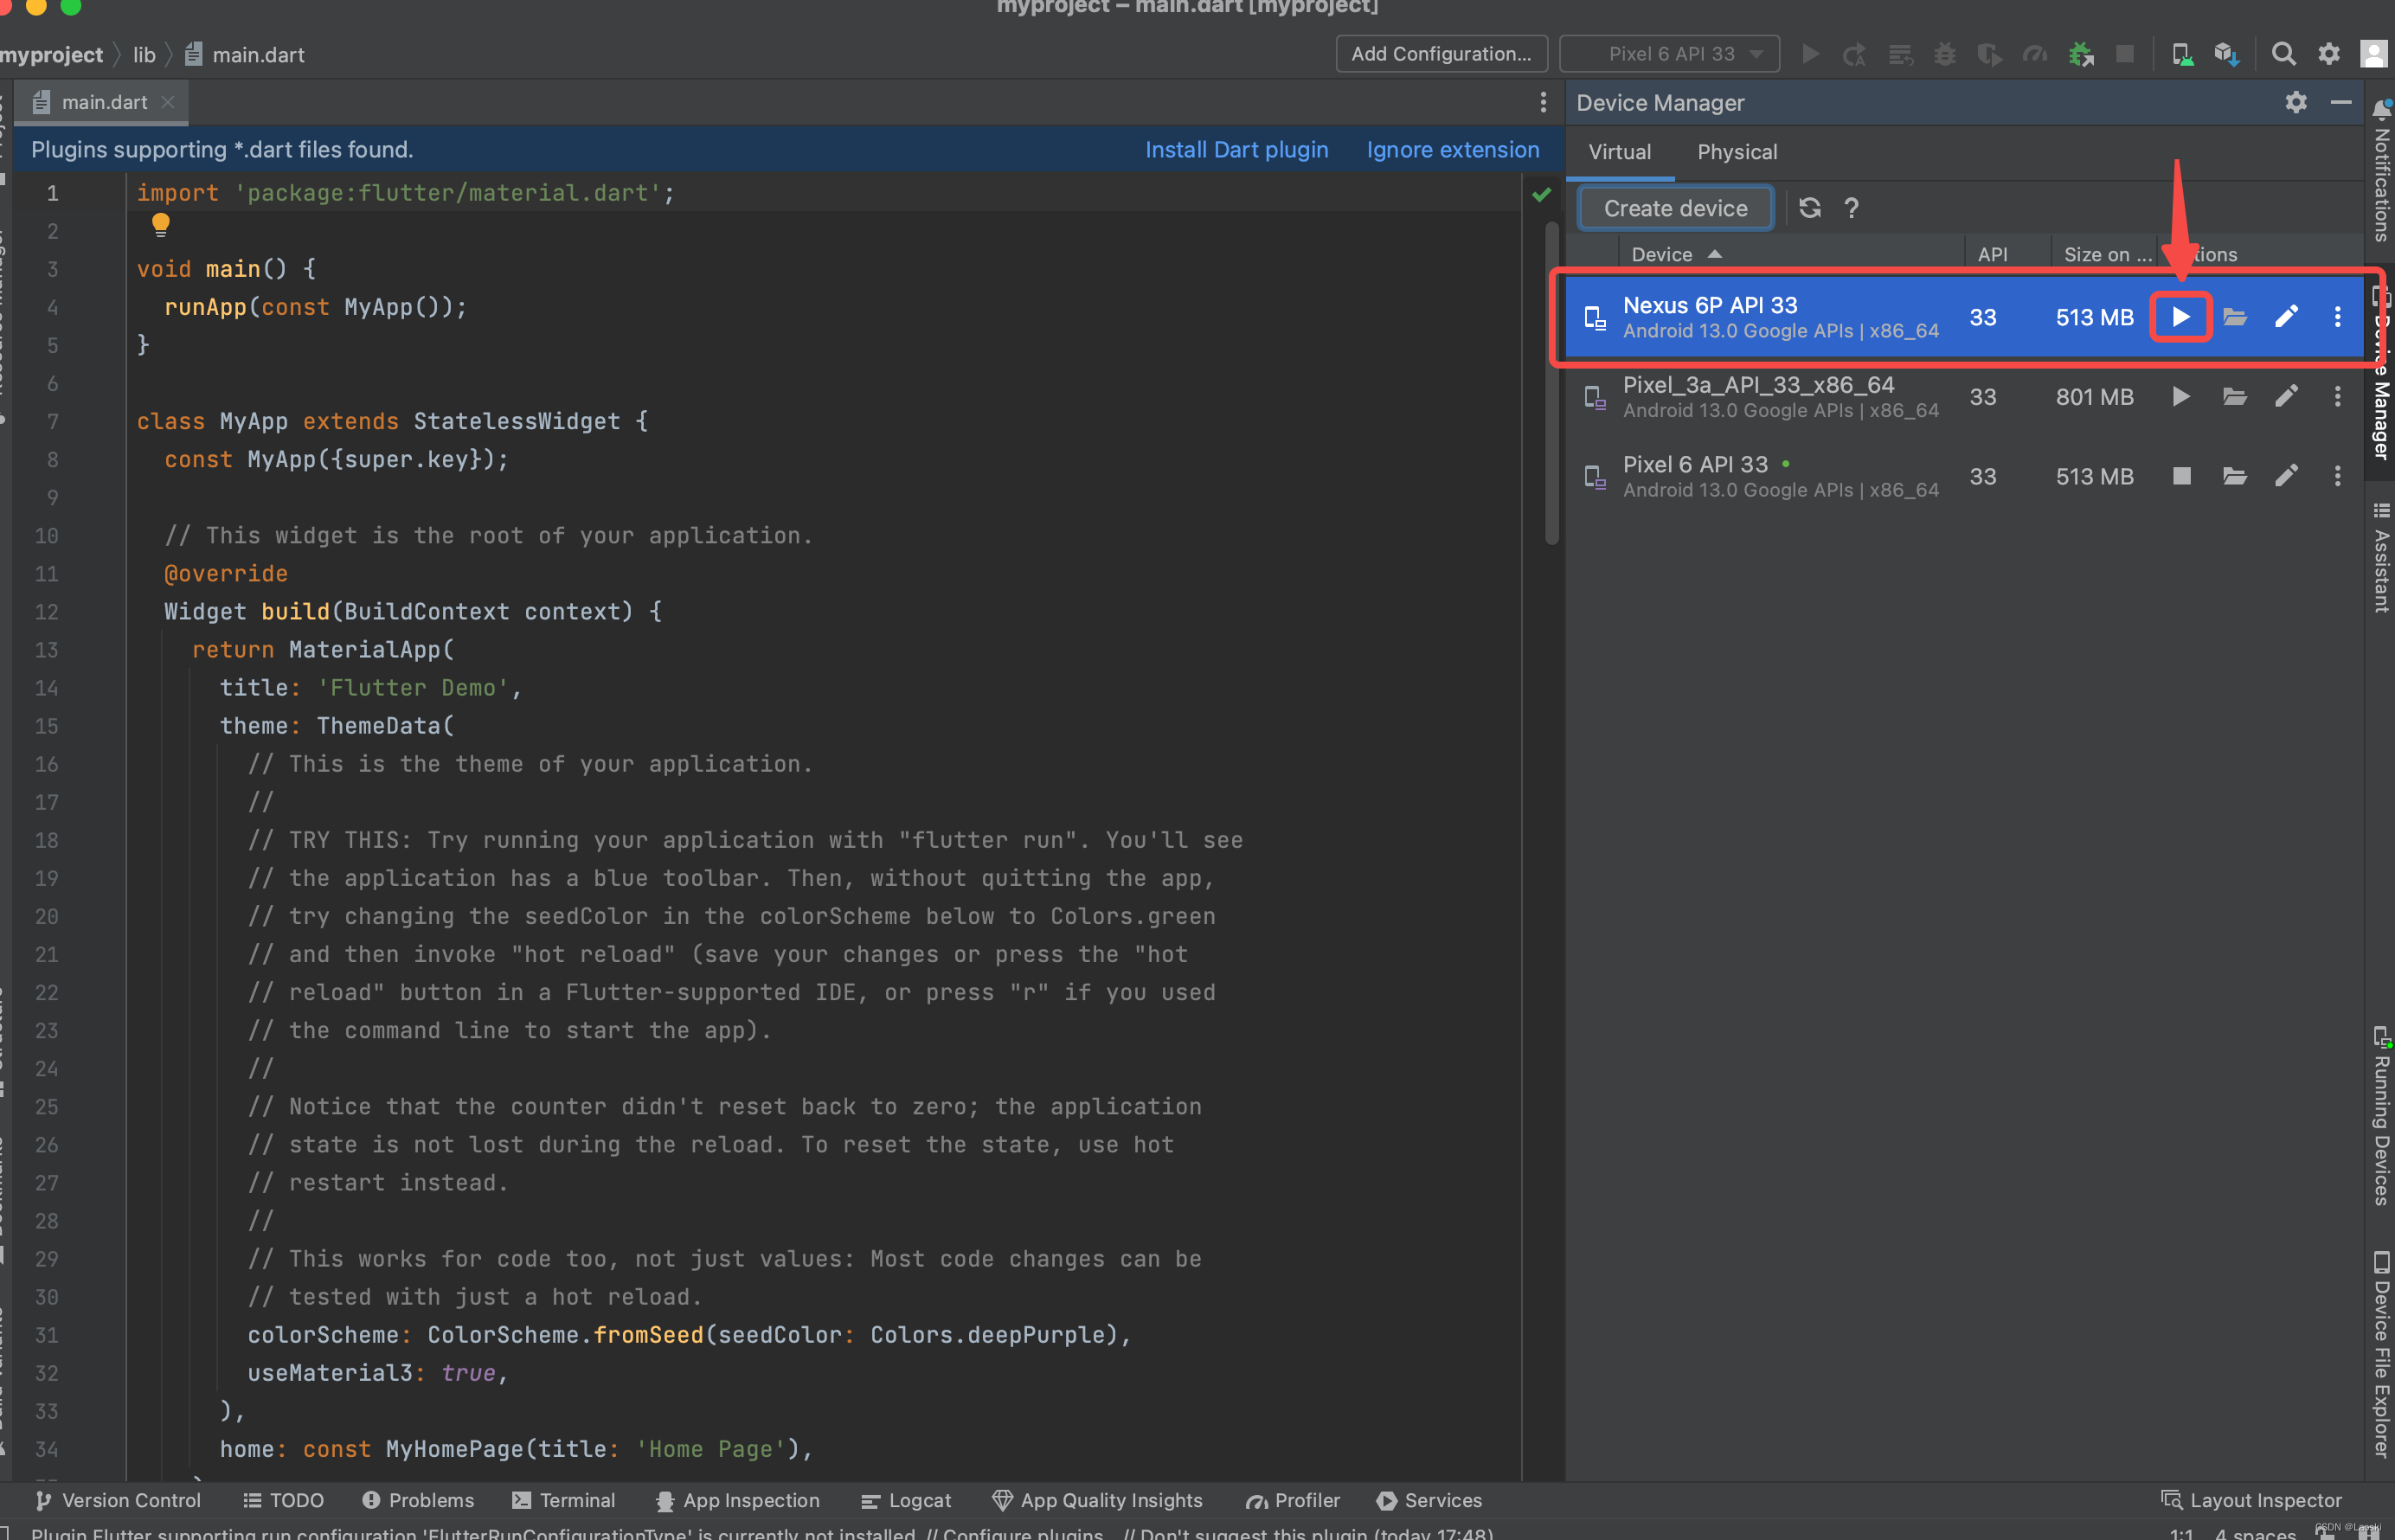Switch to the Physical devices tab
This screenshot has width=2395, height=1540.
pyautogui.click(x=1736, y=152)
